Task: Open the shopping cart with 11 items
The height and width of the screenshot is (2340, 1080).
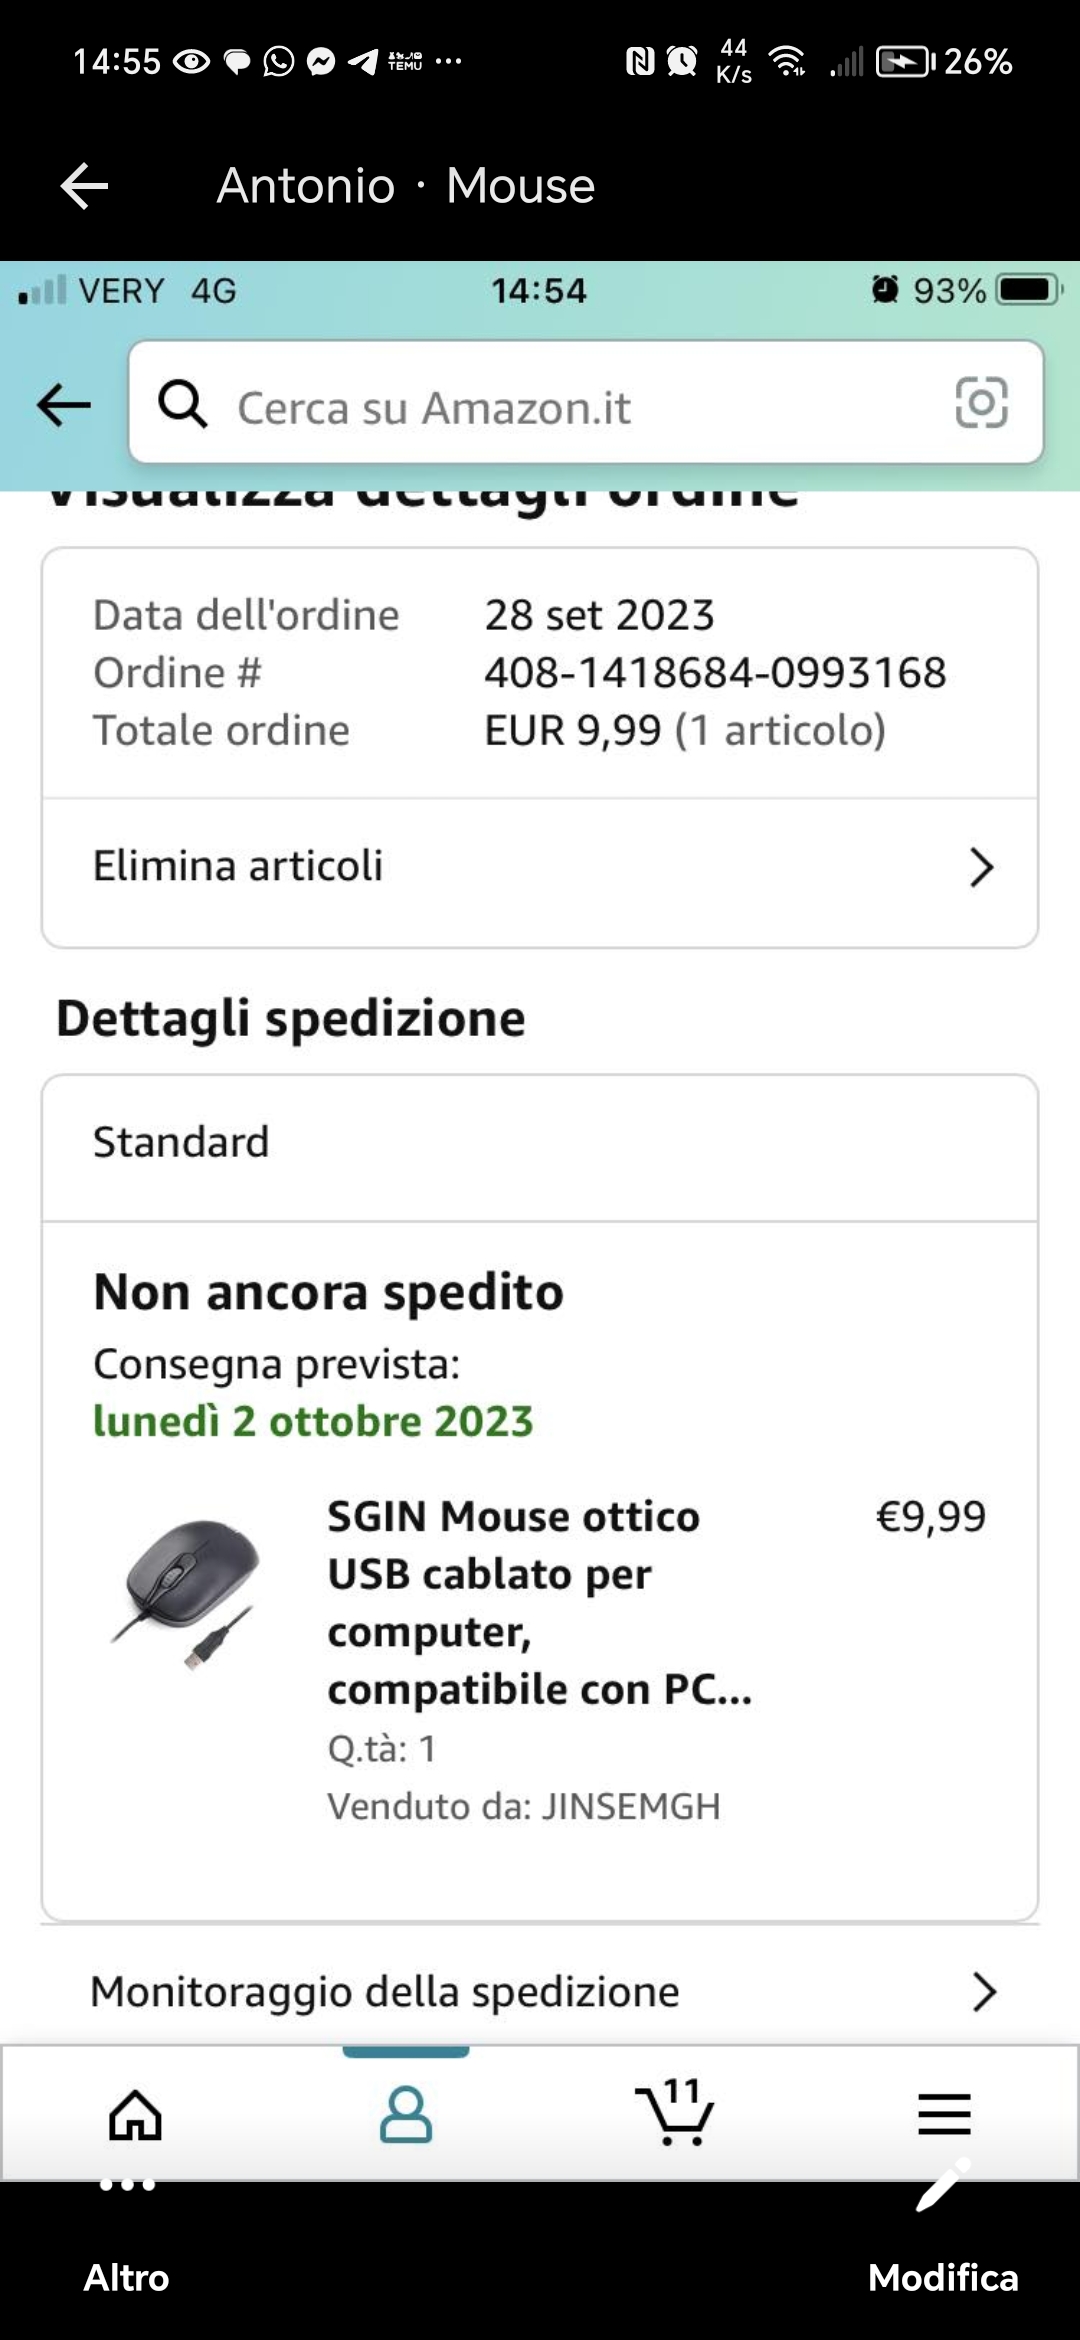Action: tap(675, 2113)
